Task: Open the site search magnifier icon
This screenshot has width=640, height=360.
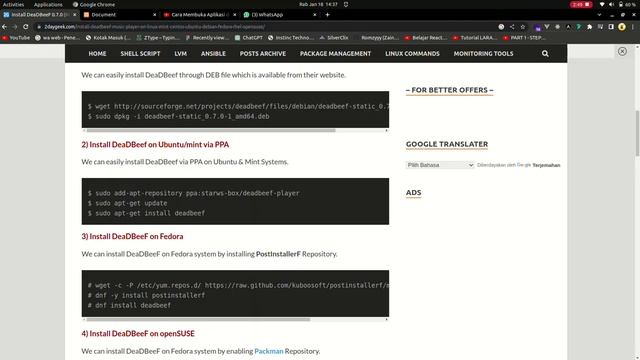Action: (545, 53)
